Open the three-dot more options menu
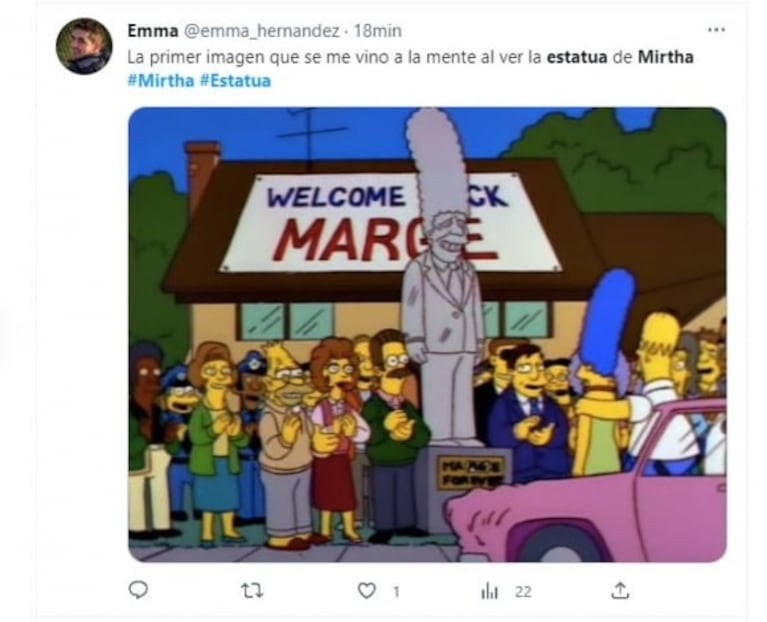767x622 pixels. (717, 30)
